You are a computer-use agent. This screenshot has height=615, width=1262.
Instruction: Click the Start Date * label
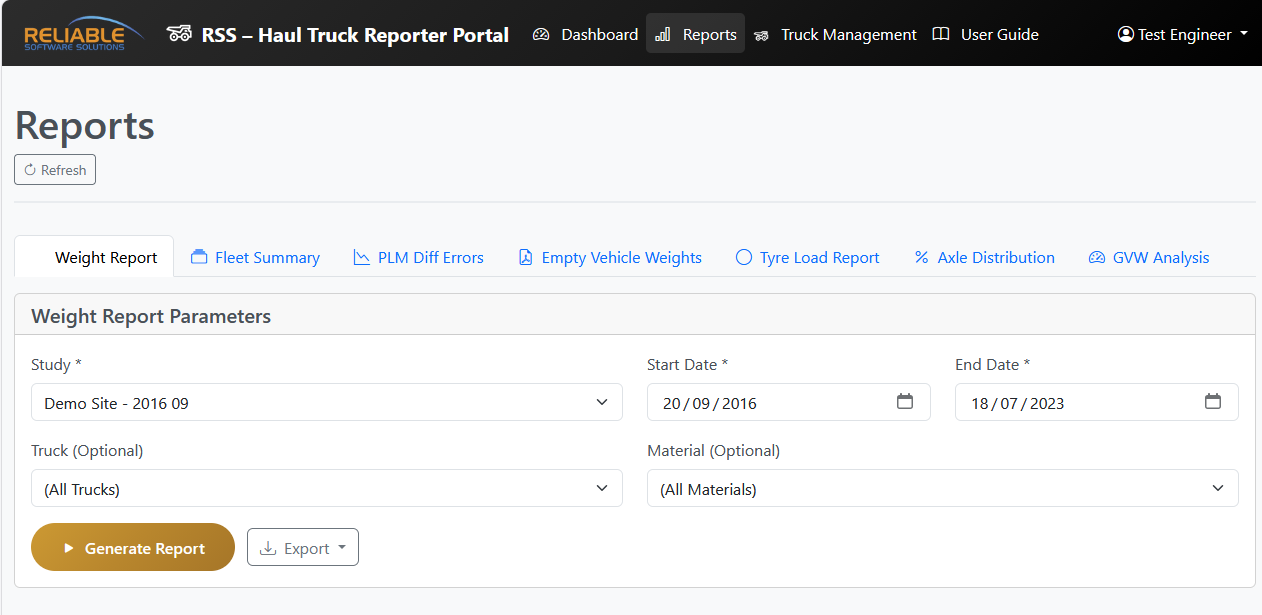point(688,364)
